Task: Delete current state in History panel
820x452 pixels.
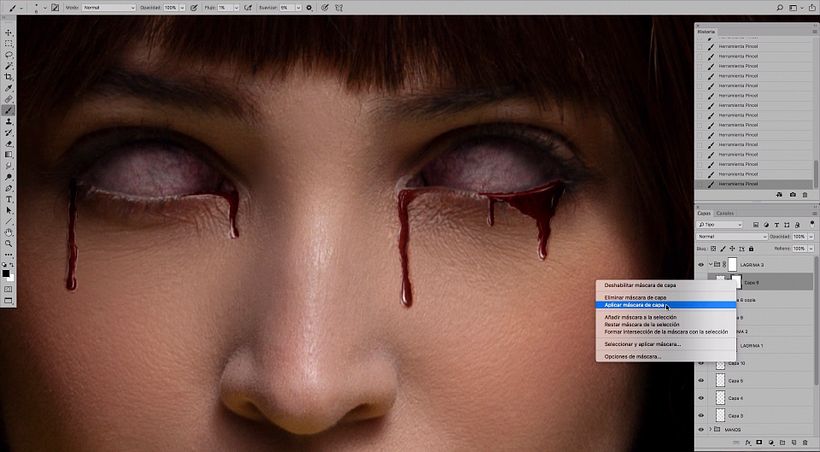Action: (x=805, y=195)
